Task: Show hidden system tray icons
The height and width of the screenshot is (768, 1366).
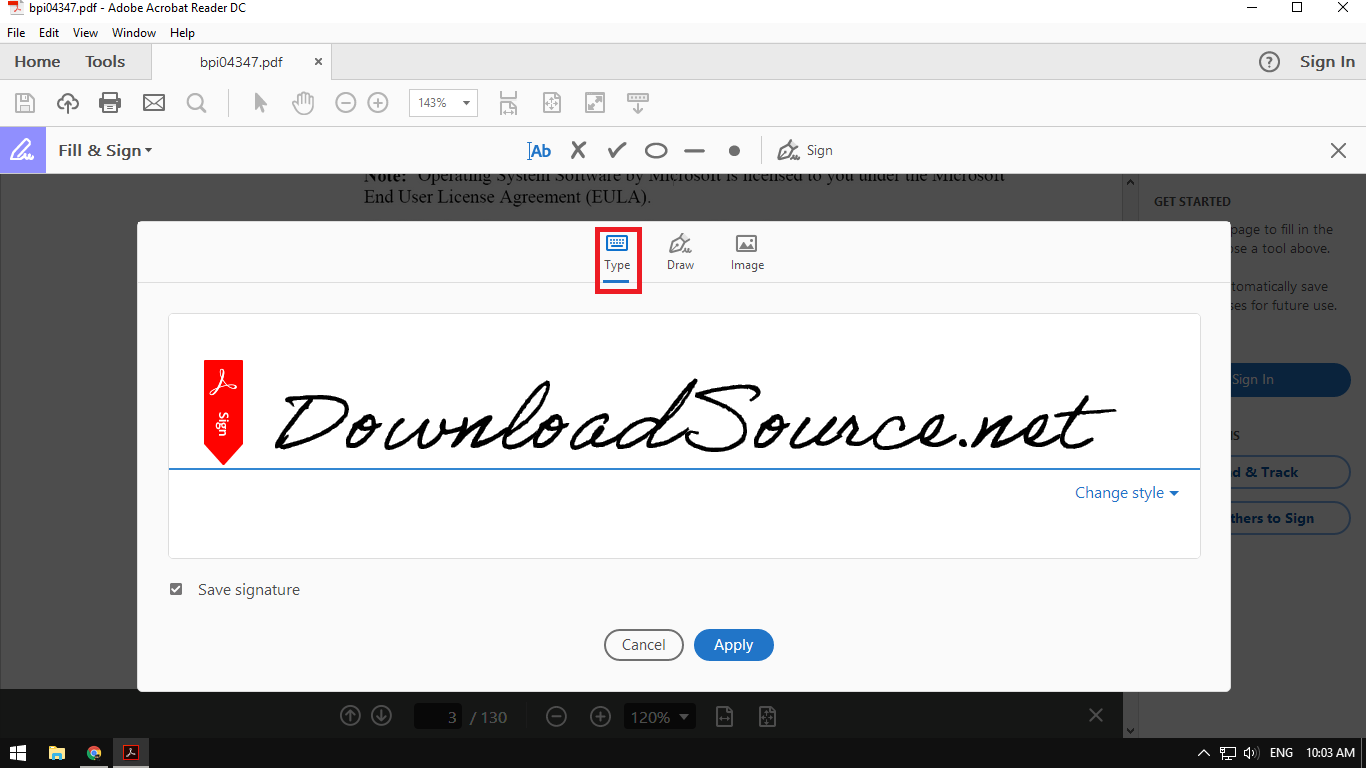Action: (1204, 753)
